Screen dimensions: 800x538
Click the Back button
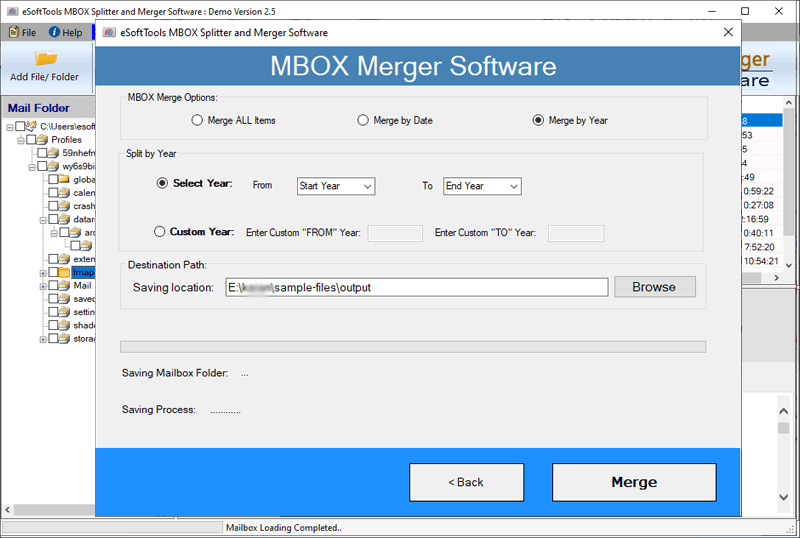tap(466, 482)
